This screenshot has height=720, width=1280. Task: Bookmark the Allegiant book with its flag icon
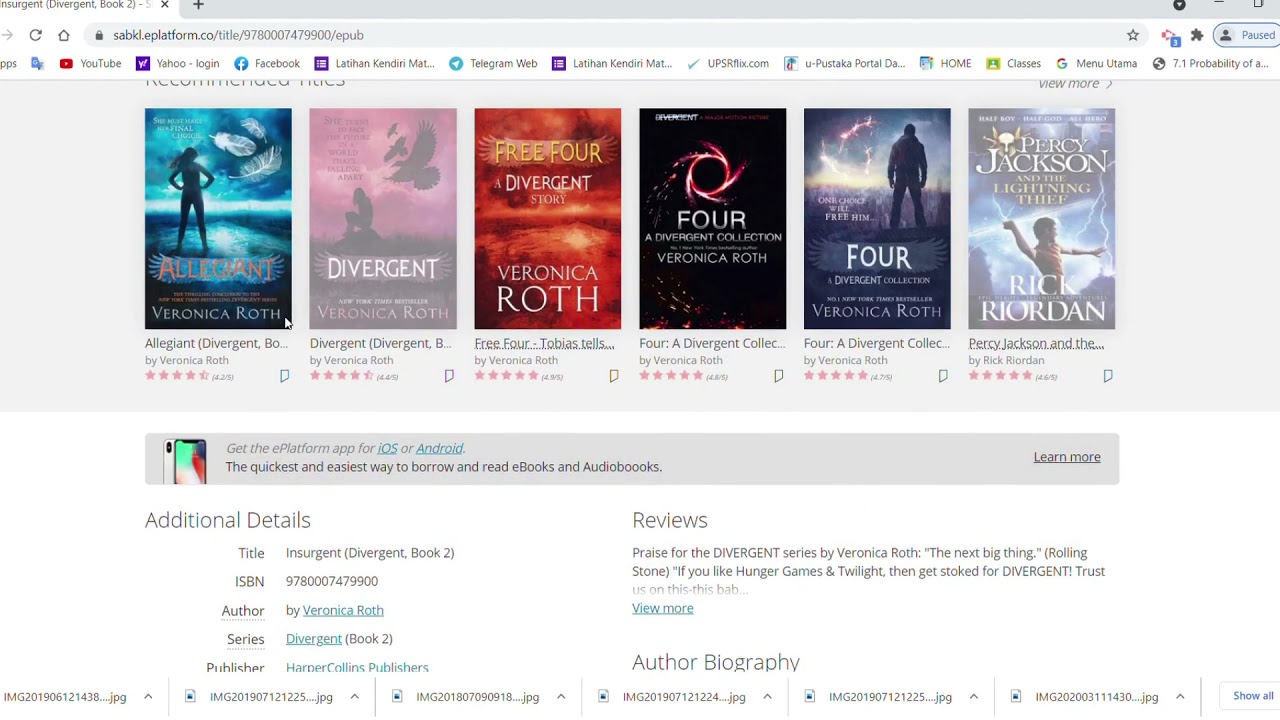point(284,376)
